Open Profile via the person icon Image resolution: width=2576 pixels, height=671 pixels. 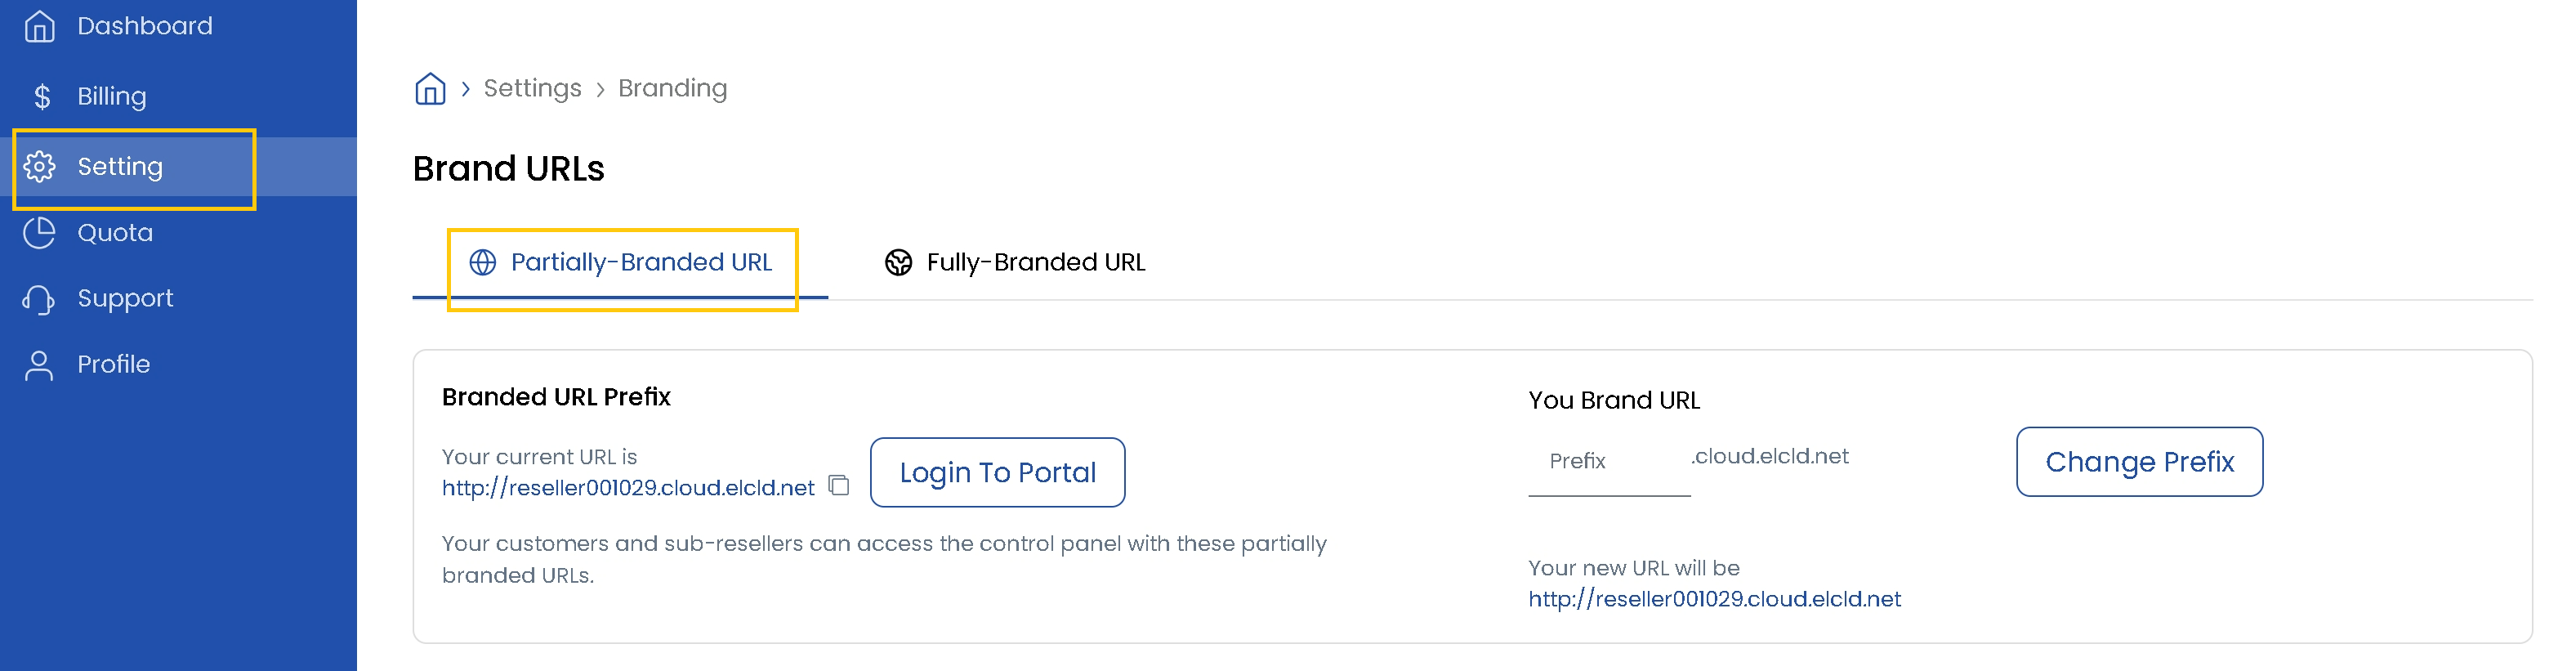click(x=38, y=363)
